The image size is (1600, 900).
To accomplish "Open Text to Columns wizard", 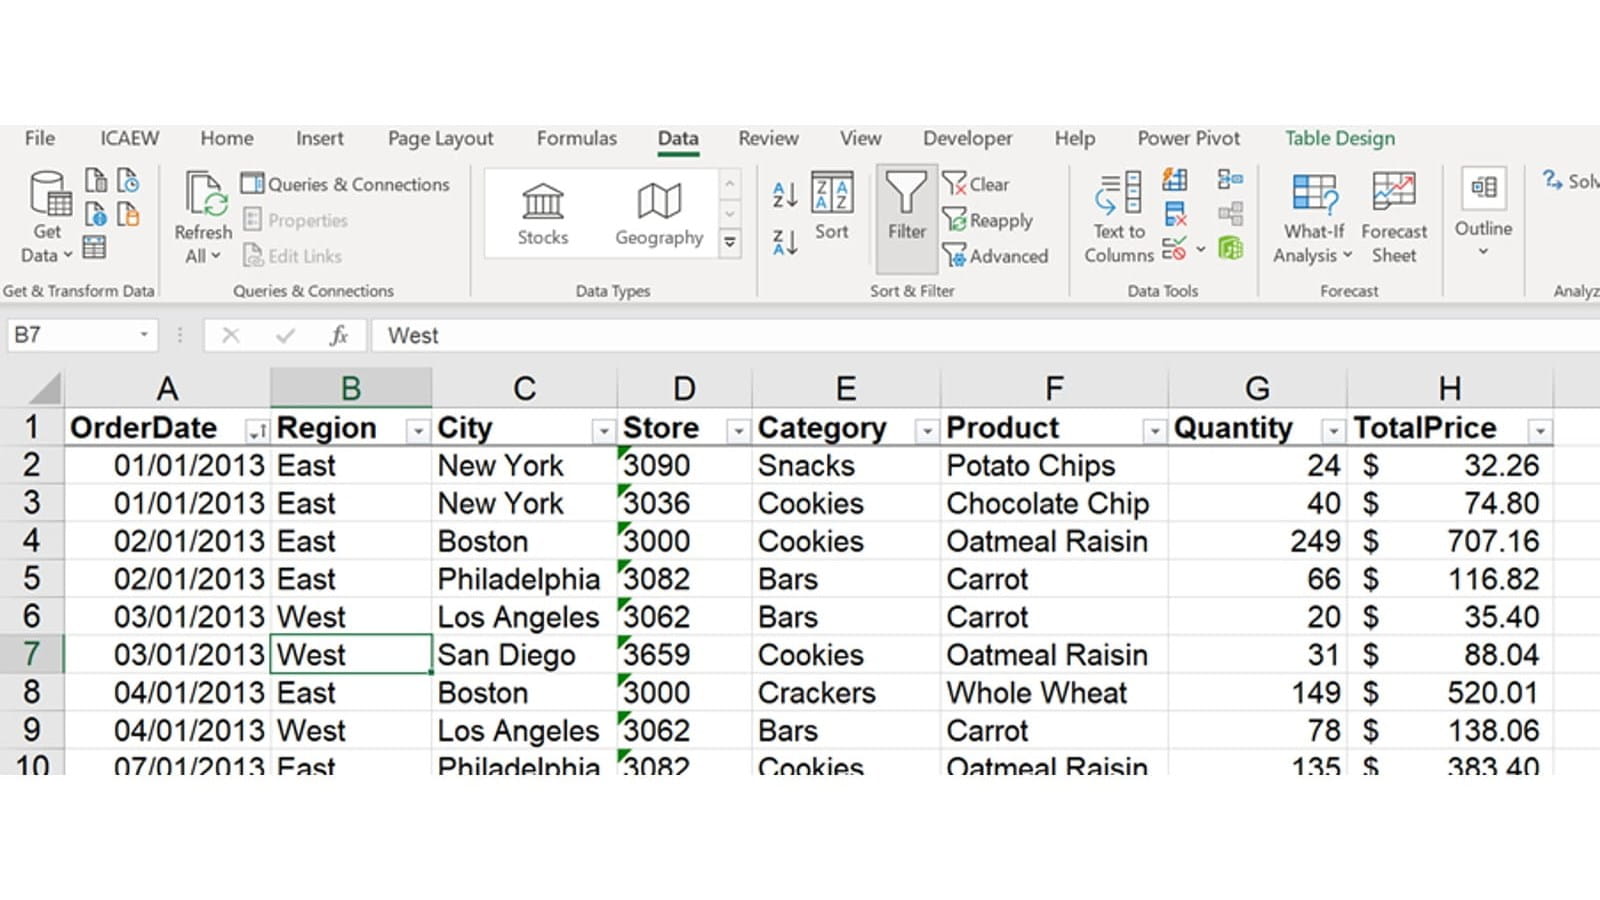I will tap(1118, 215).
